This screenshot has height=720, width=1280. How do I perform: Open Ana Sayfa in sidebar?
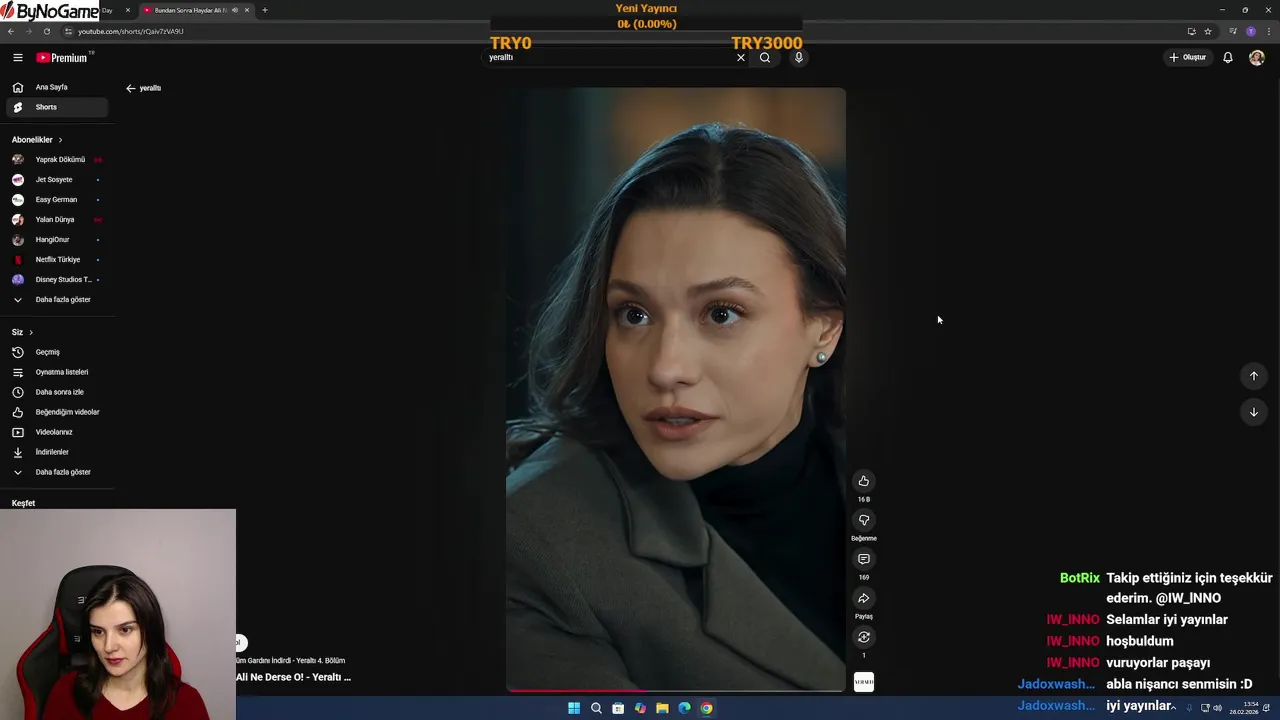click(x=57, y=87)
